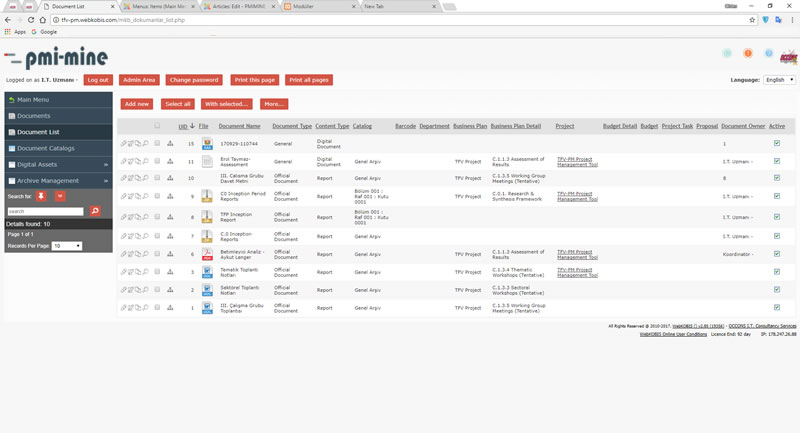Check the row checkbox for Erol Taymaz-Assessment
This screenshot has height=433, width=800.
157,161
